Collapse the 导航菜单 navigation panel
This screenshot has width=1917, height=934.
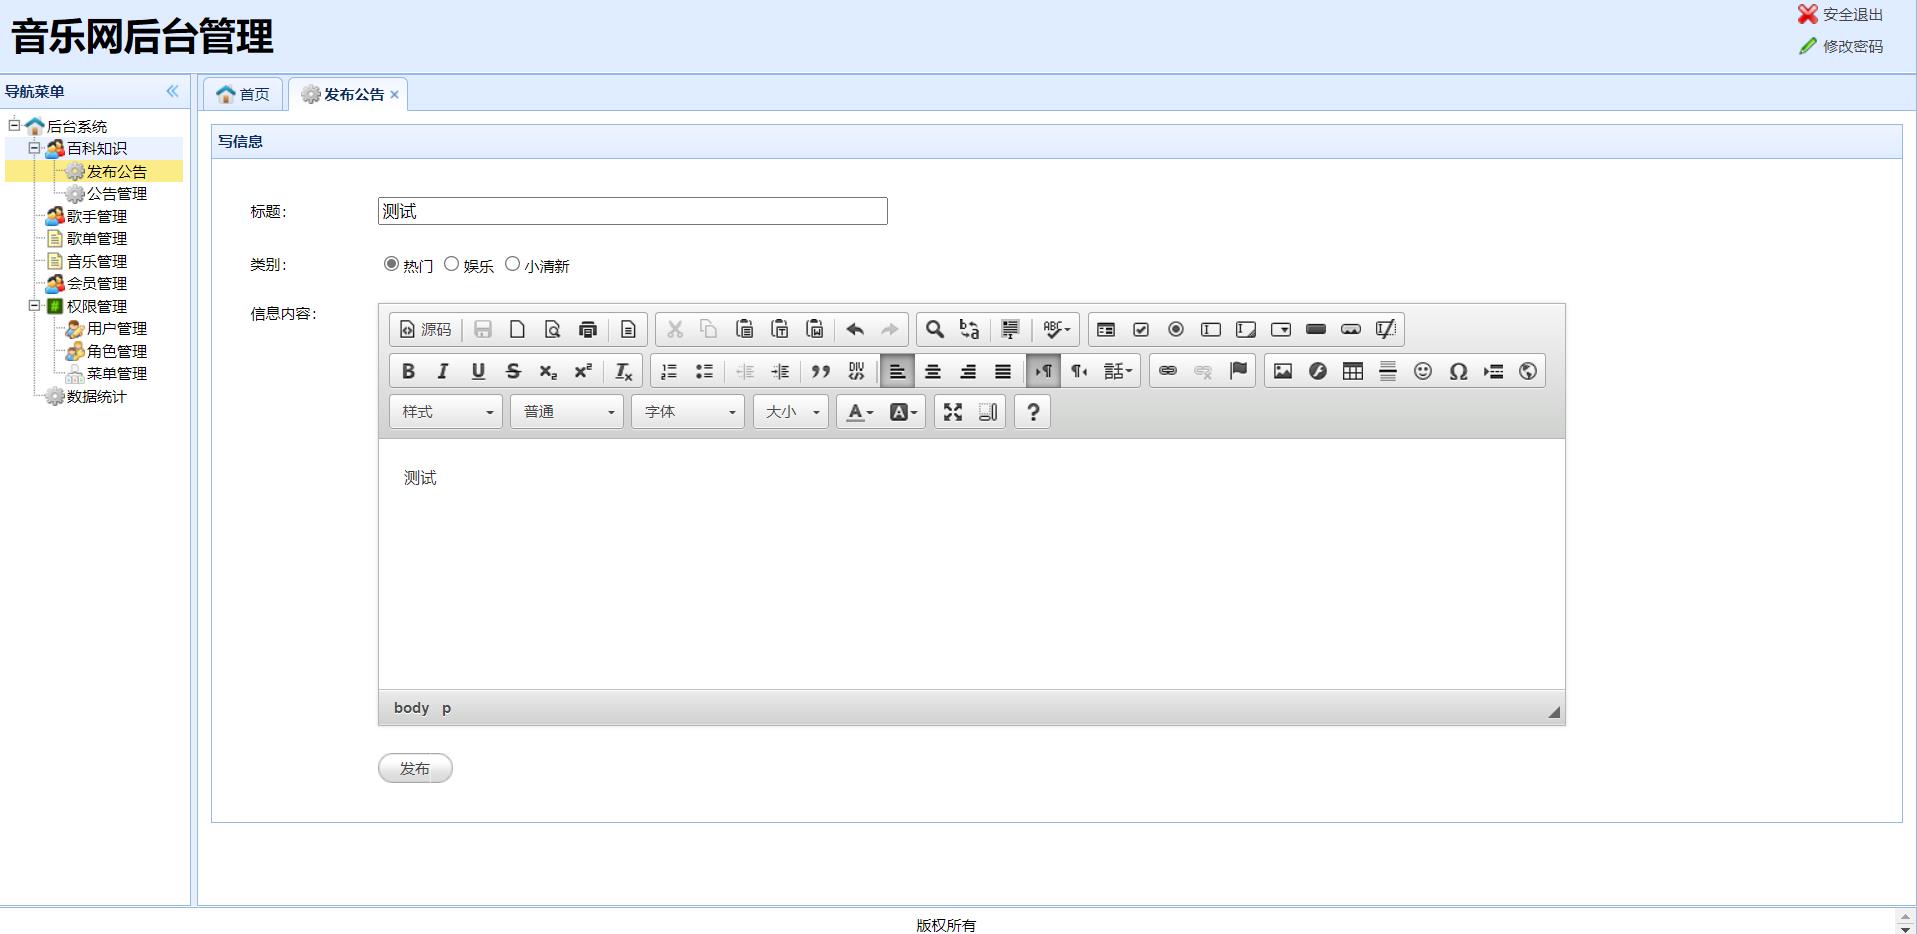(172, 91)
